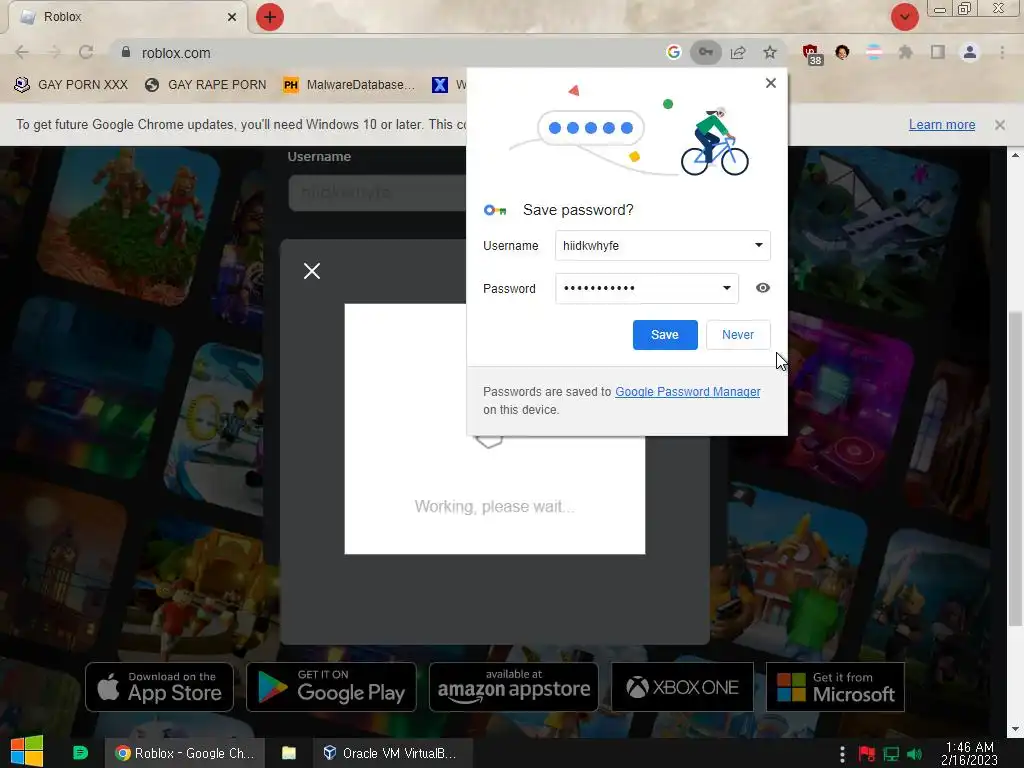Show password with the eye icon
Image resolution: width=1024 pixels, height=768 pixels.
pos(762,288)
